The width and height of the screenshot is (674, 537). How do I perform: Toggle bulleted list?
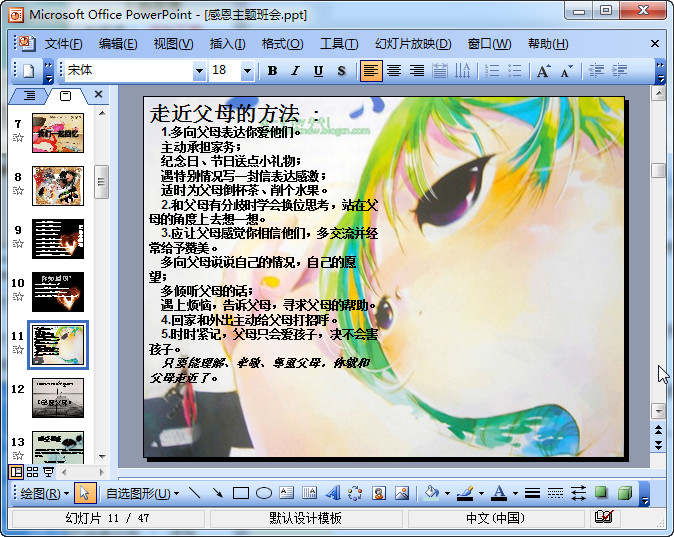(515, 71)
